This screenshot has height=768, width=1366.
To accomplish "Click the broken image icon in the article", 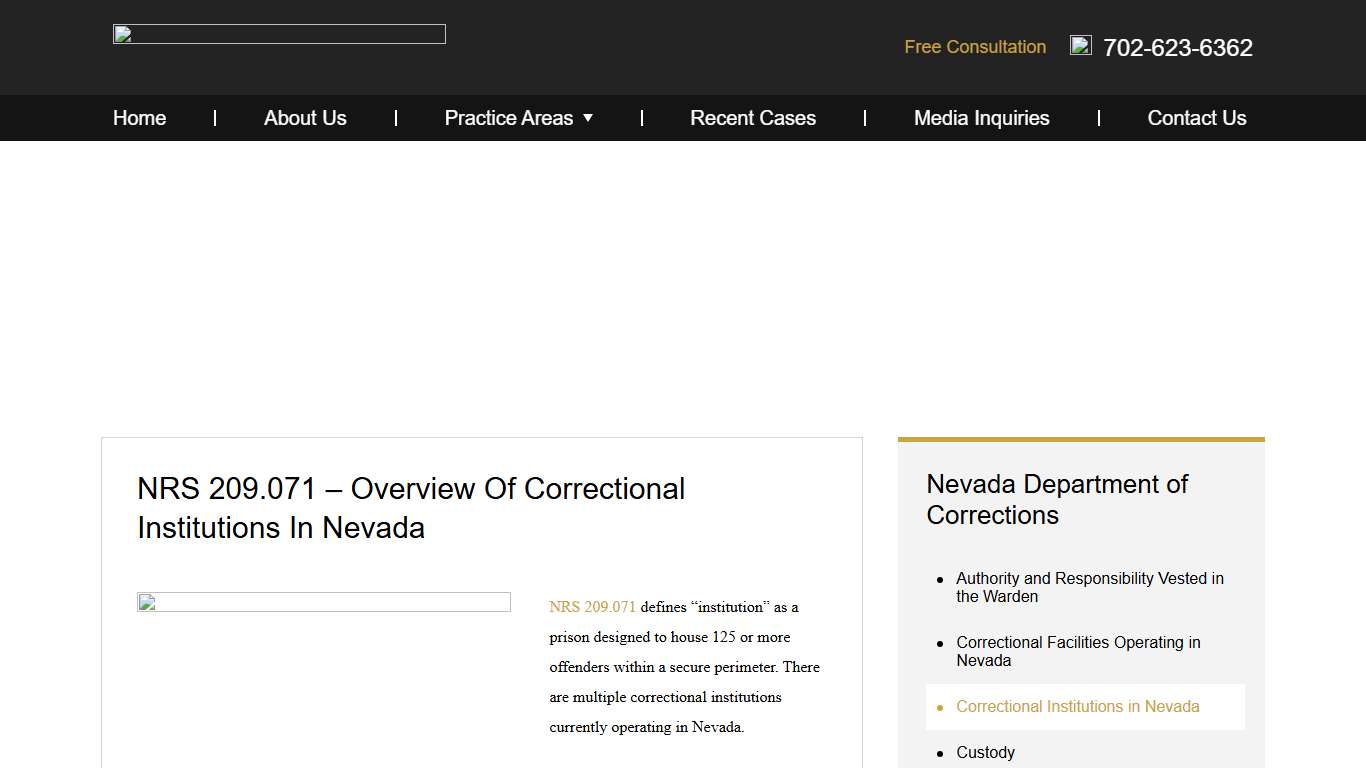I will (x=146, y=602).
